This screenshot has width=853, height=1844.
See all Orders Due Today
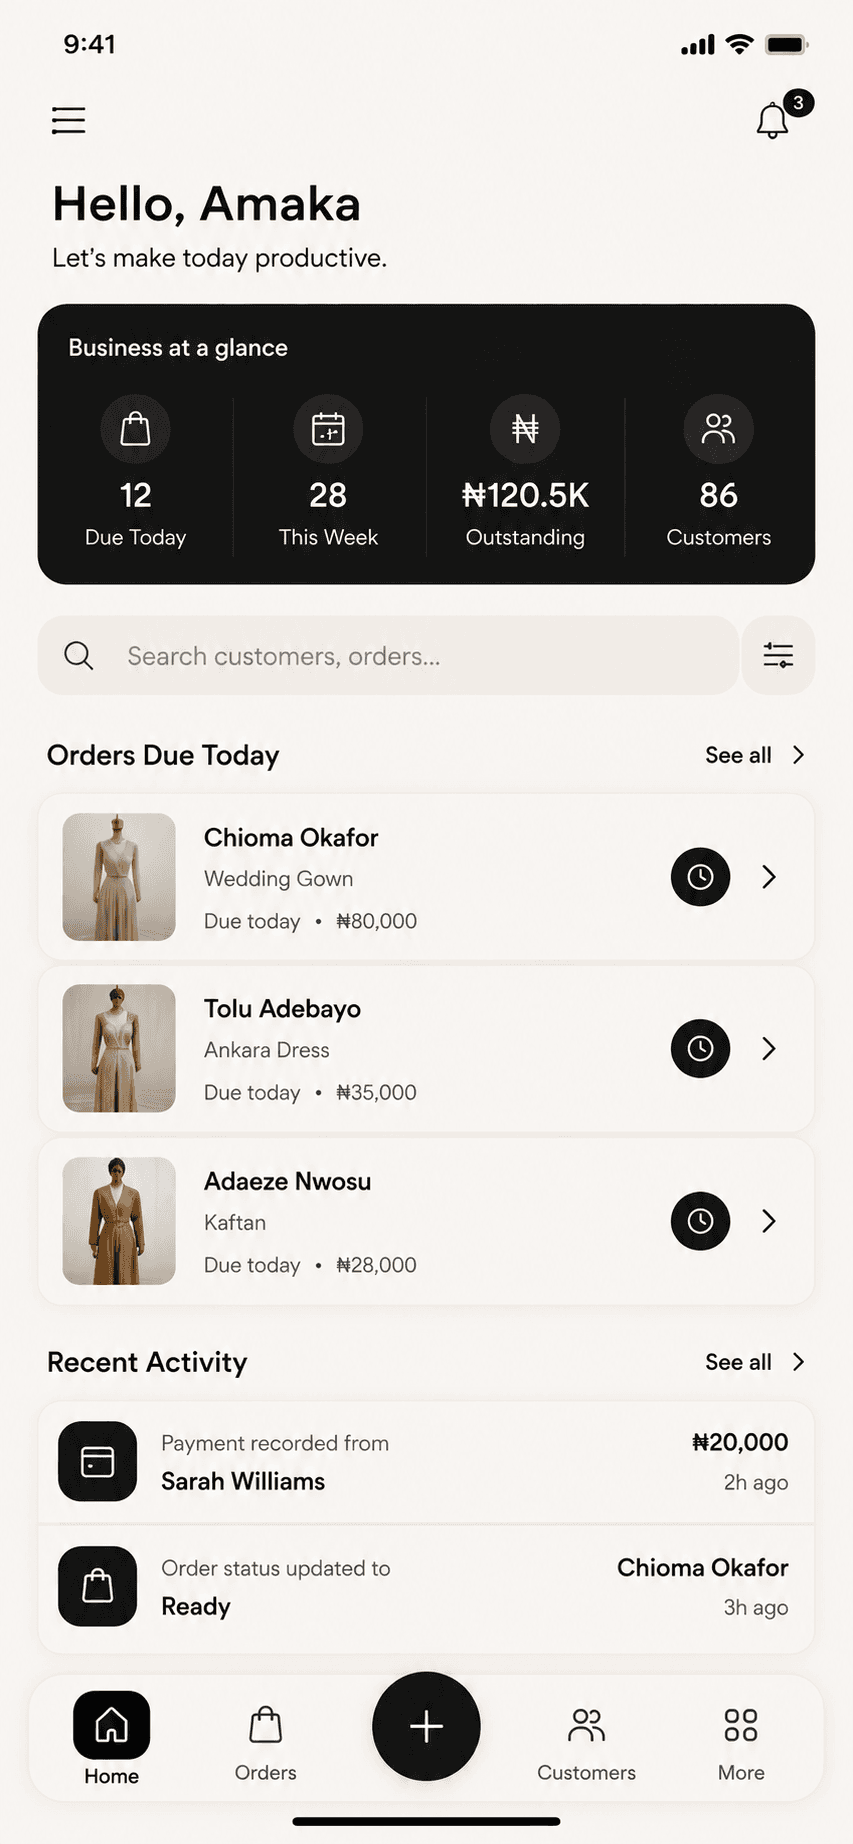point(738,755)
